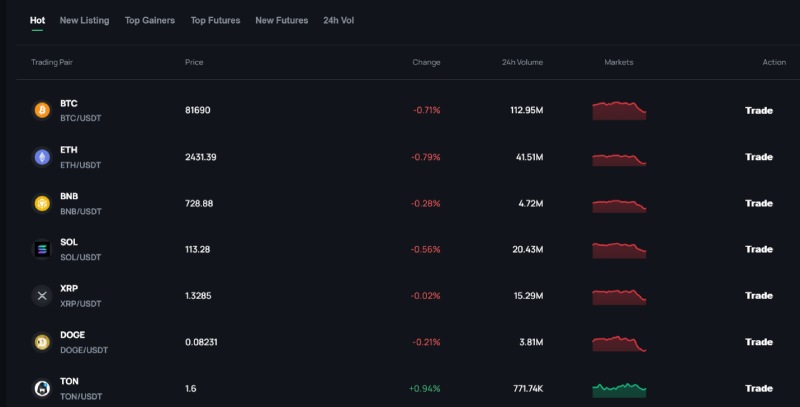
Task: Click the 771.74K volume value
Action: point(528,389)
